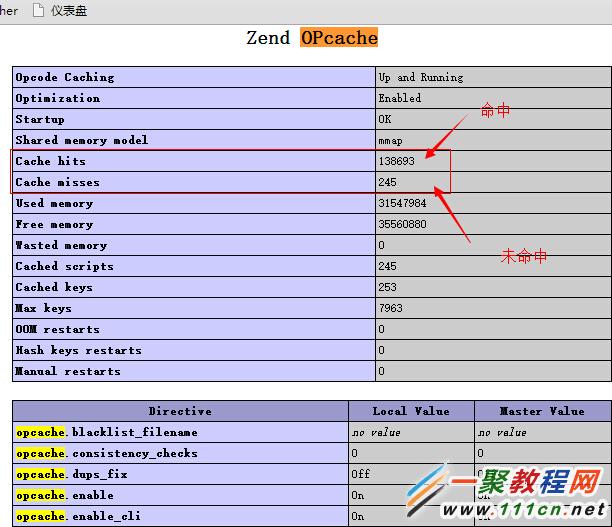Select the cache hits value 138693

click(x=396, y=161)
